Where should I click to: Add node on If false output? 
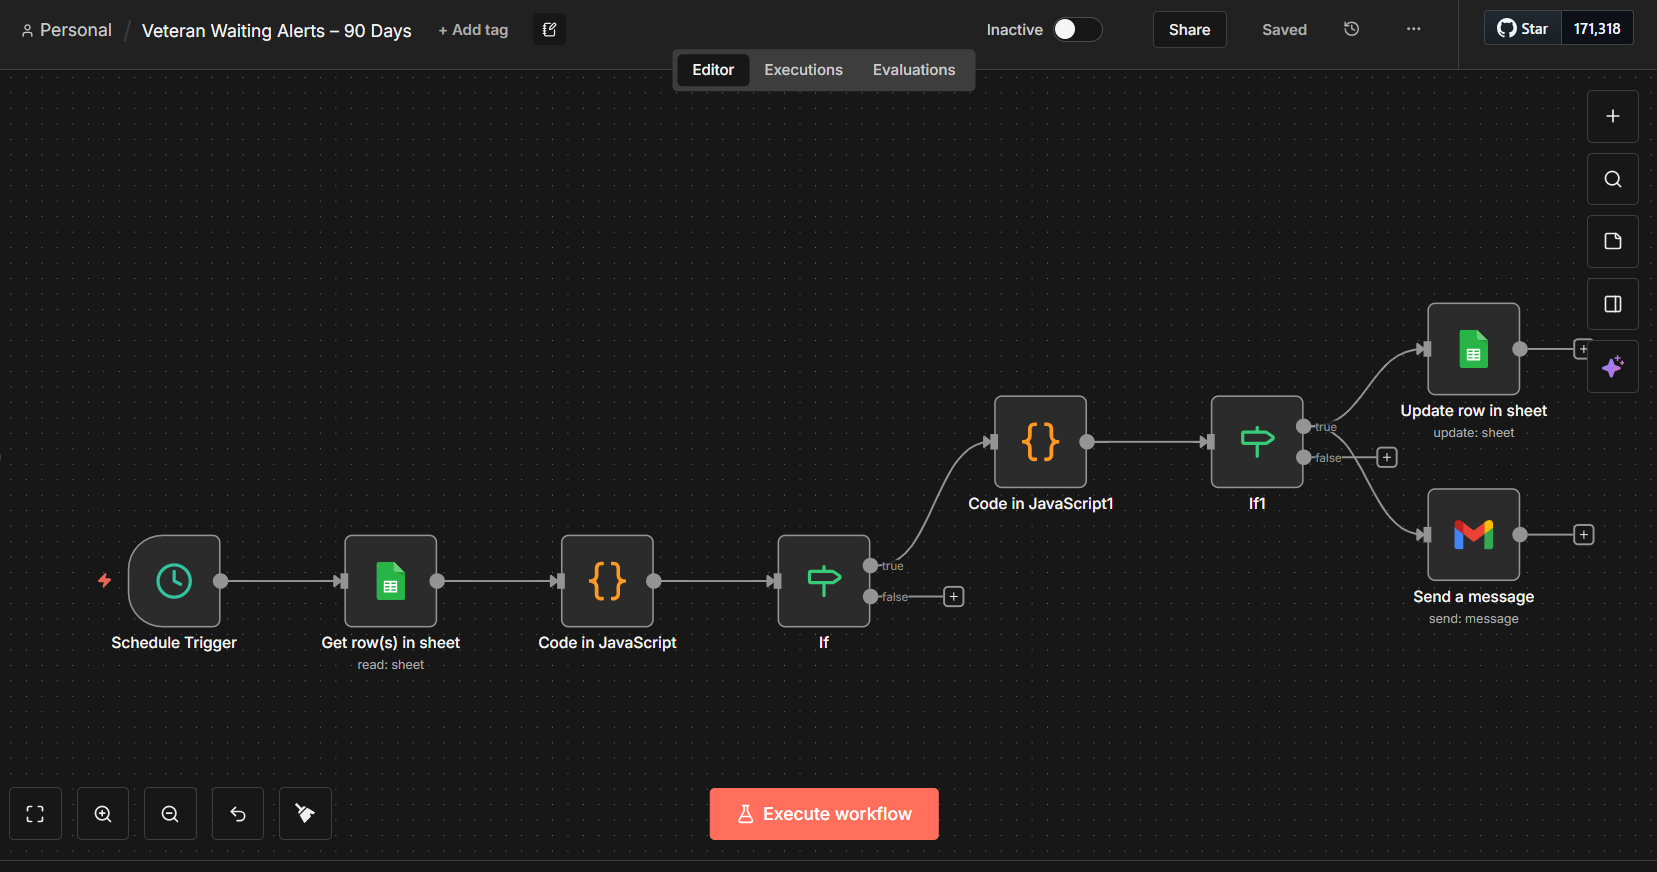pos(954,597)
